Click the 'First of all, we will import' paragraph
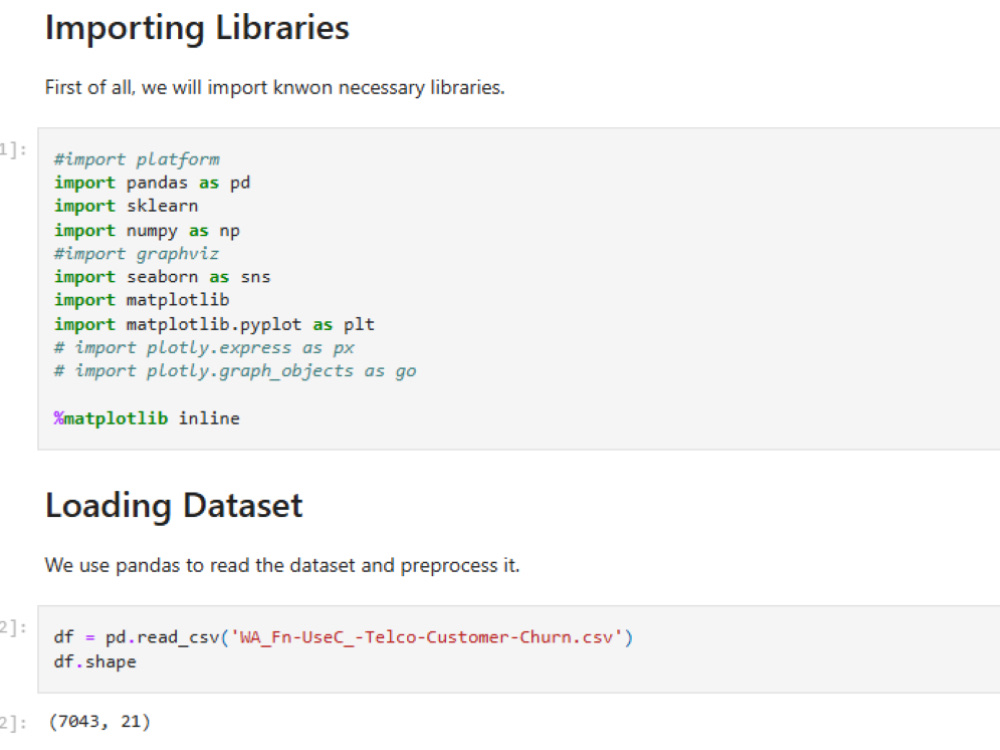This screenshot has height=750, width=1000. [x=274, y=87]
